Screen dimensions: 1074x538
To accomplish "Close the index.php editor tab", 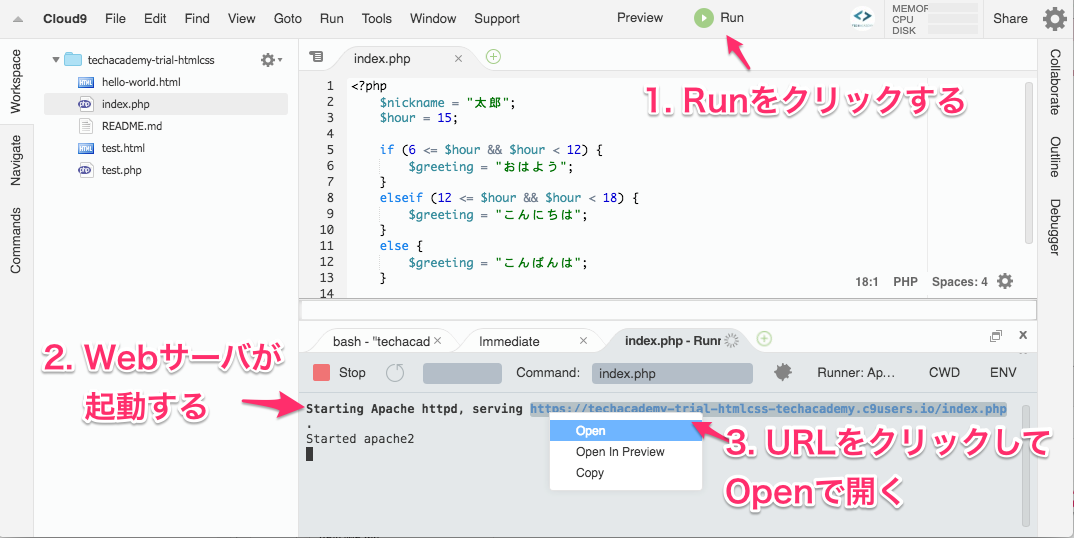I will coord(459,58).
